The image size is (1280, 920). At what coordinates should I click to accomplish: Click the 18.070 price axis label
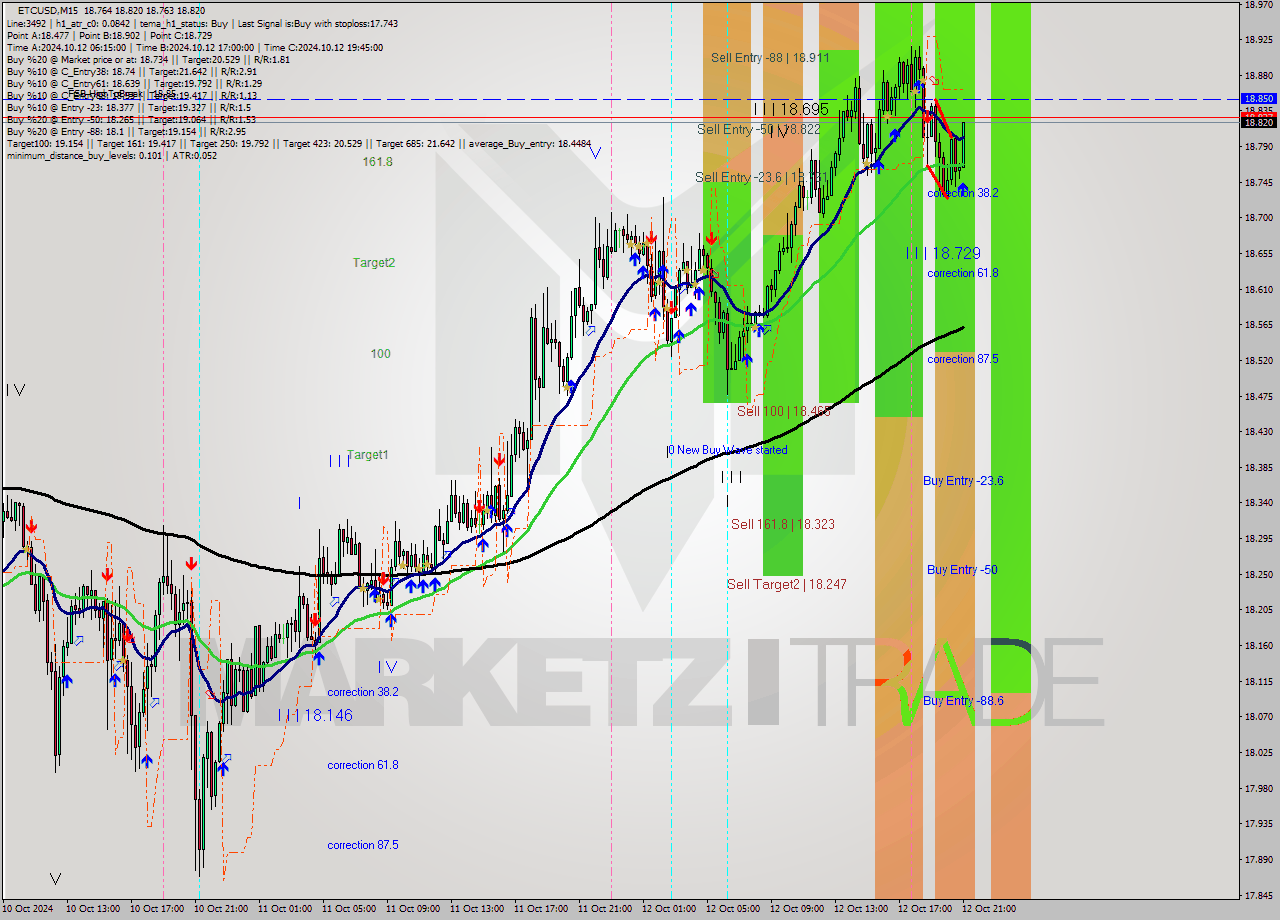point(1258,716)
